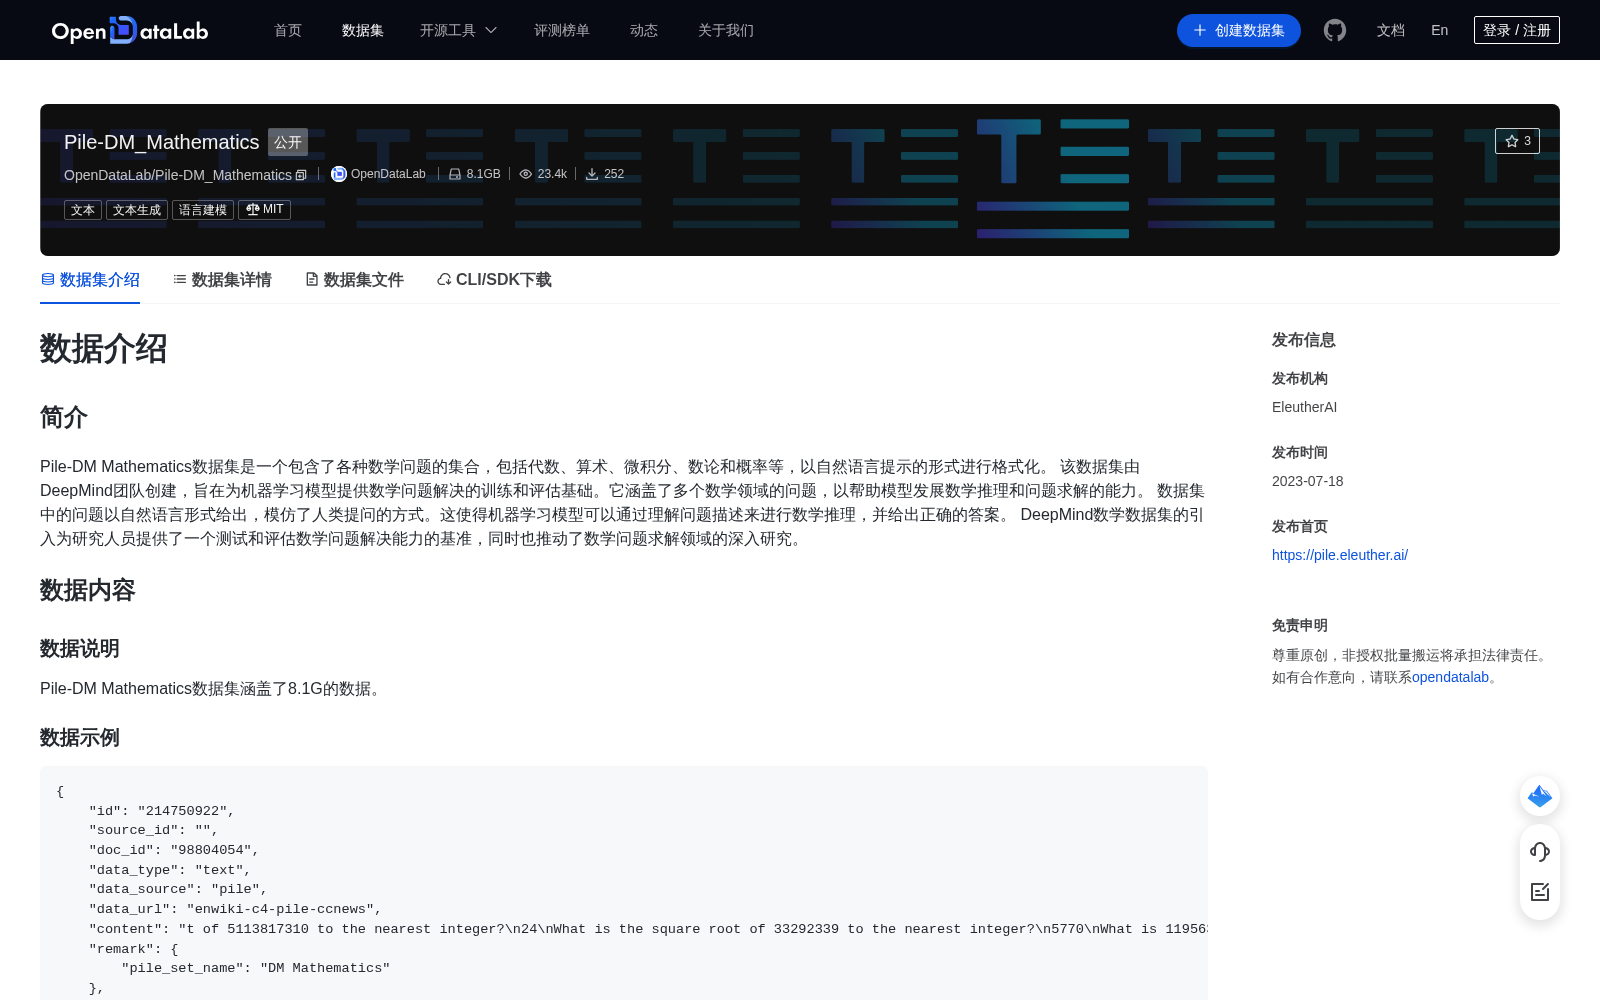
Task: Click the 免责申明 heading
Action: coord(1300,626)
